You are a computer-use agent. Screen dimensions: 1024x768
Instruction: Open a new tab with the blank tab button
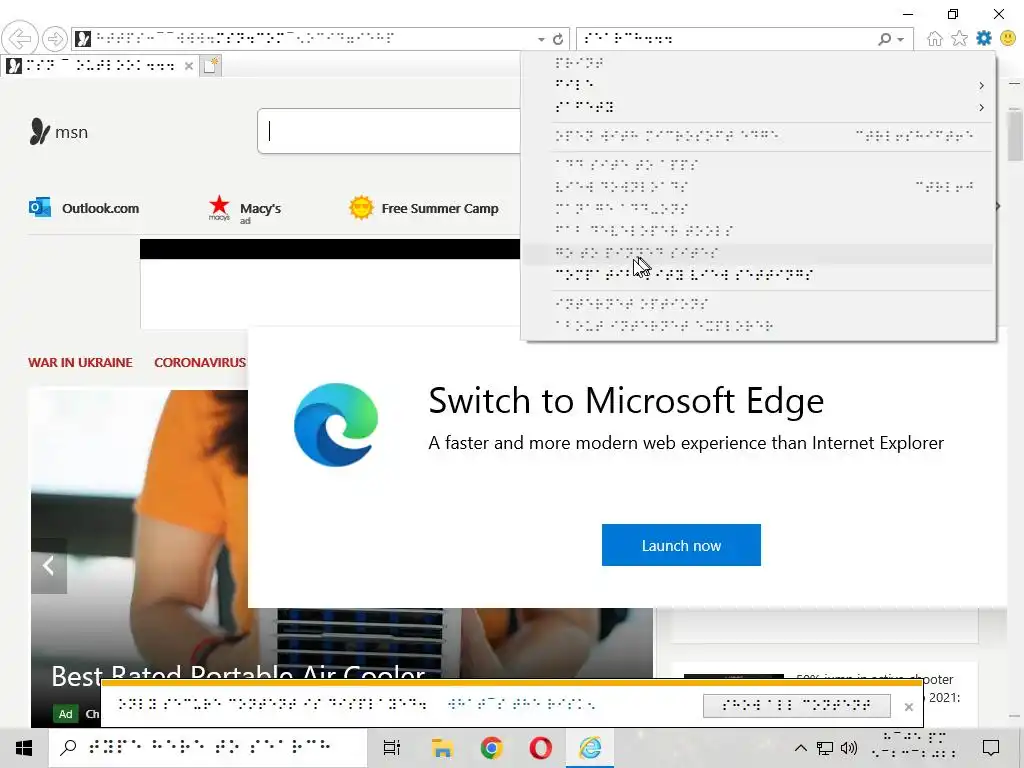click(210, 65)
